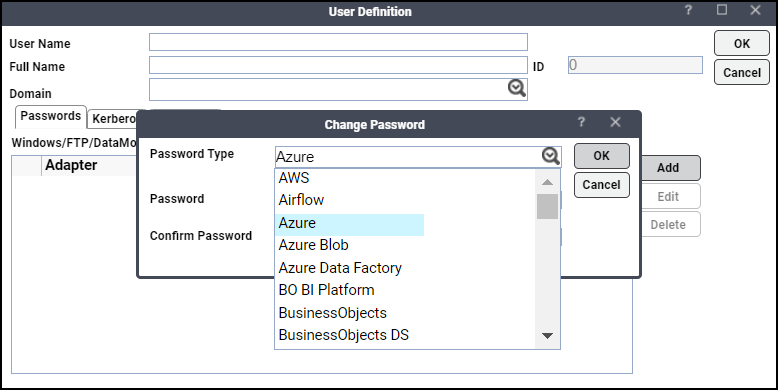Open the Domain lookup magnifier icon

click(517, 89)
